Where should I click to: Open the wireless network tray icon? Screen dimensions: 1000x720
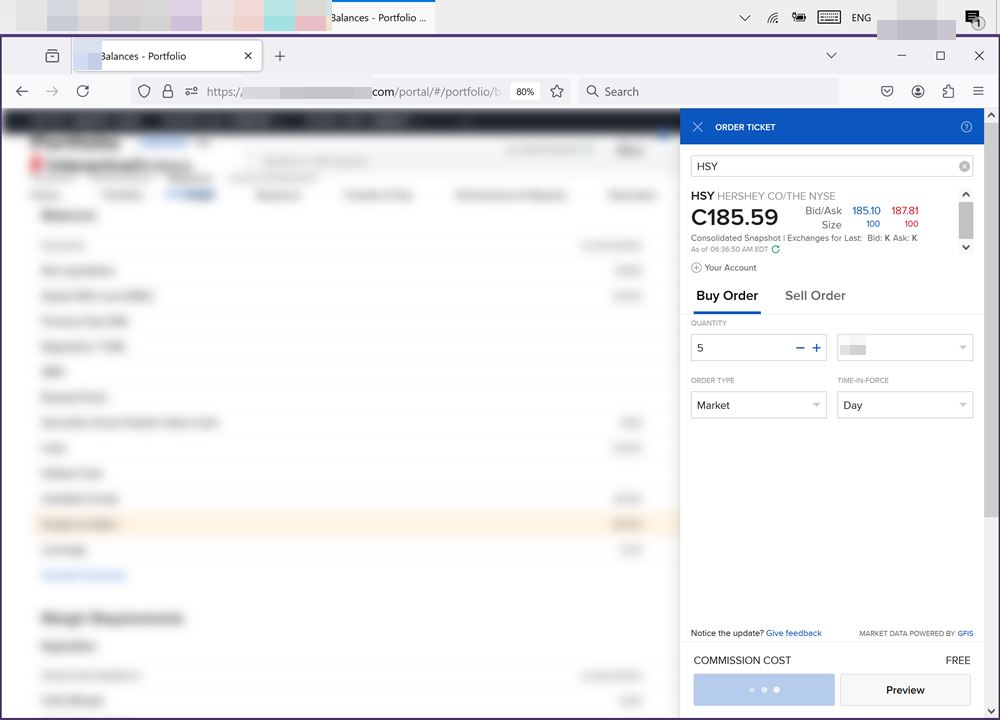pyautogui.click(x=773, y=18)
